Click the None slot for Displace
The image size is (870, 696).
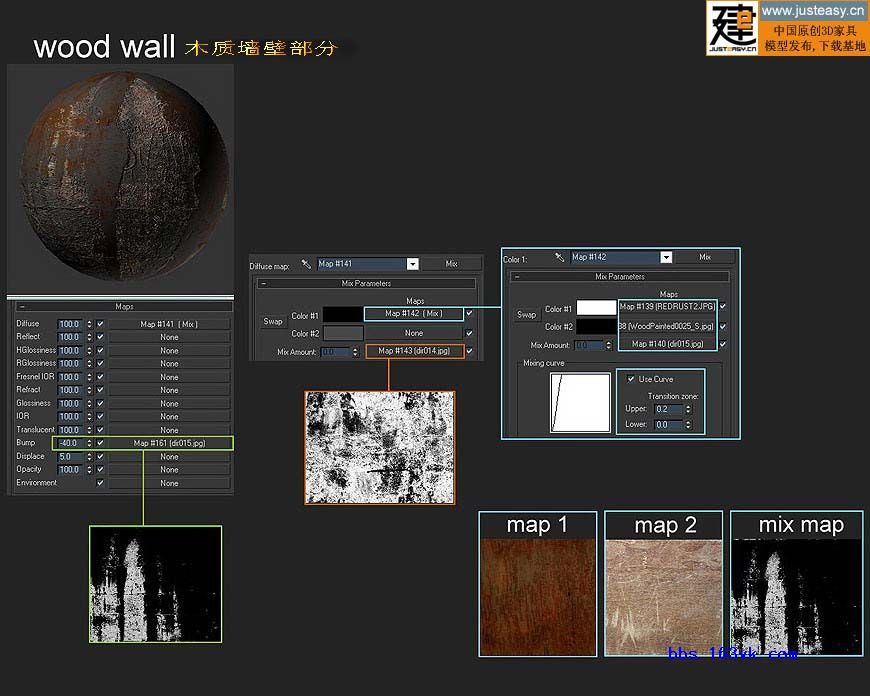pyautogui.click(x=169, y=456)
